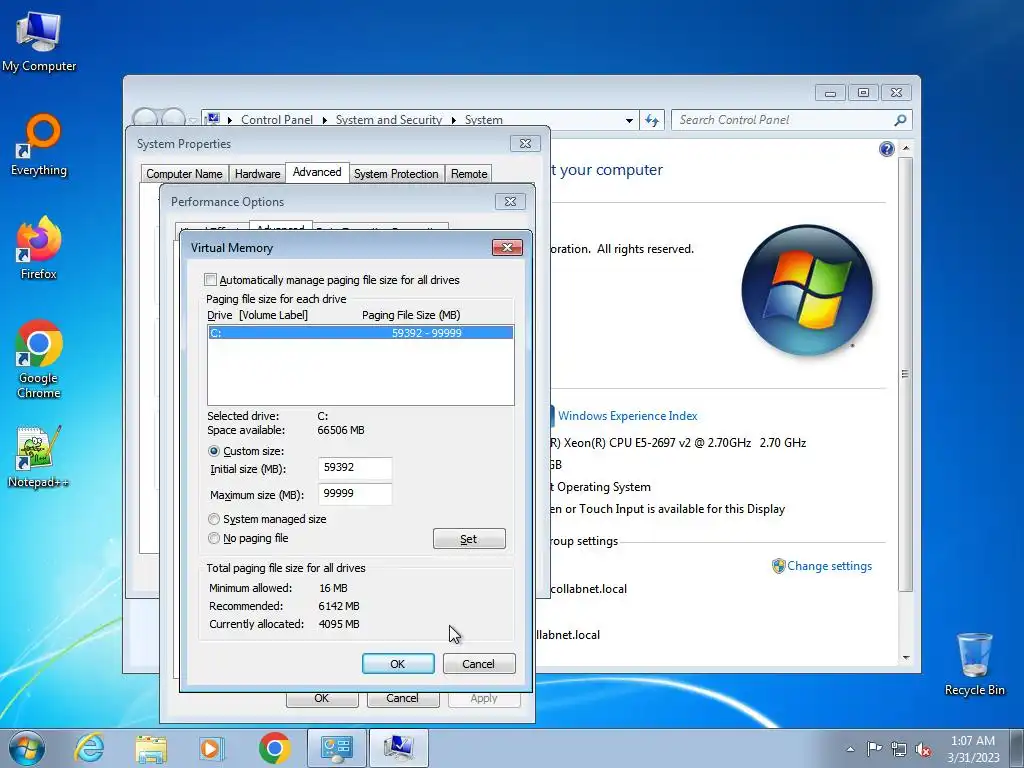Expand arrow after System and Security breadcrumb
The width and height of the screenshot is (1024, 768).
[453, 121]
